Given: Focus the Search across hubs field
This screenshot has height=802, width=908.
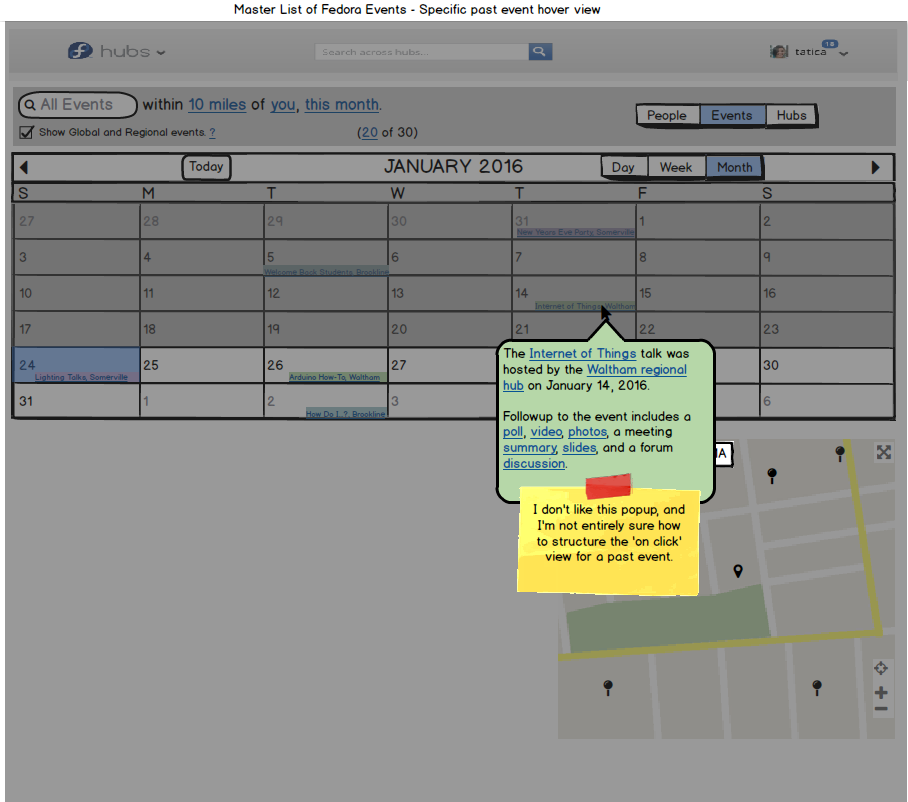Looking at the screenshot, I should [x=422, y=52].
